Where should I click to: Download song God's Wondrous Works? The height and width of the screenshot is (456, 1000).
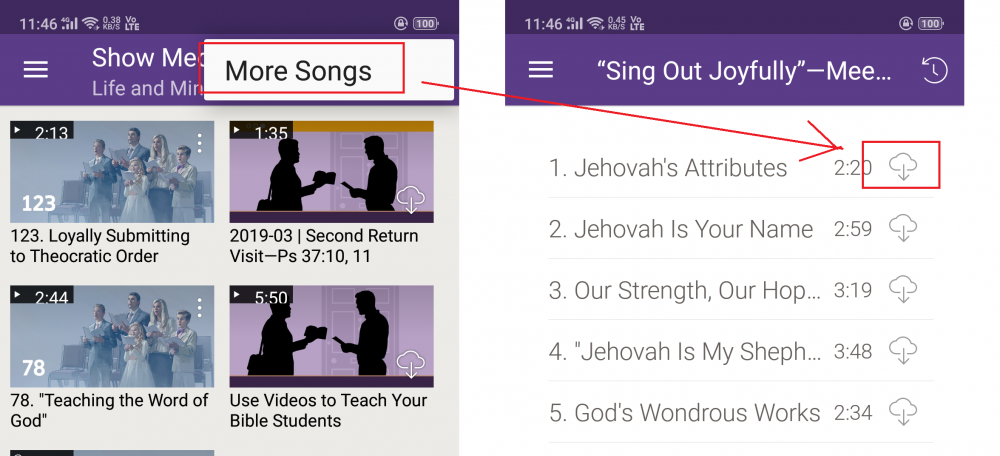pos(902,412)
